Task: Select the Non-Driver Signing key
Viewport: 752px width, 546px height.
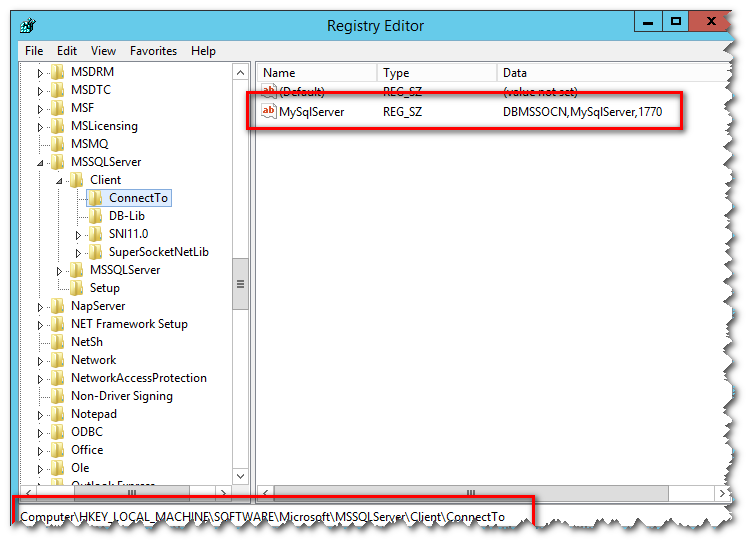Action: (122, 396)
